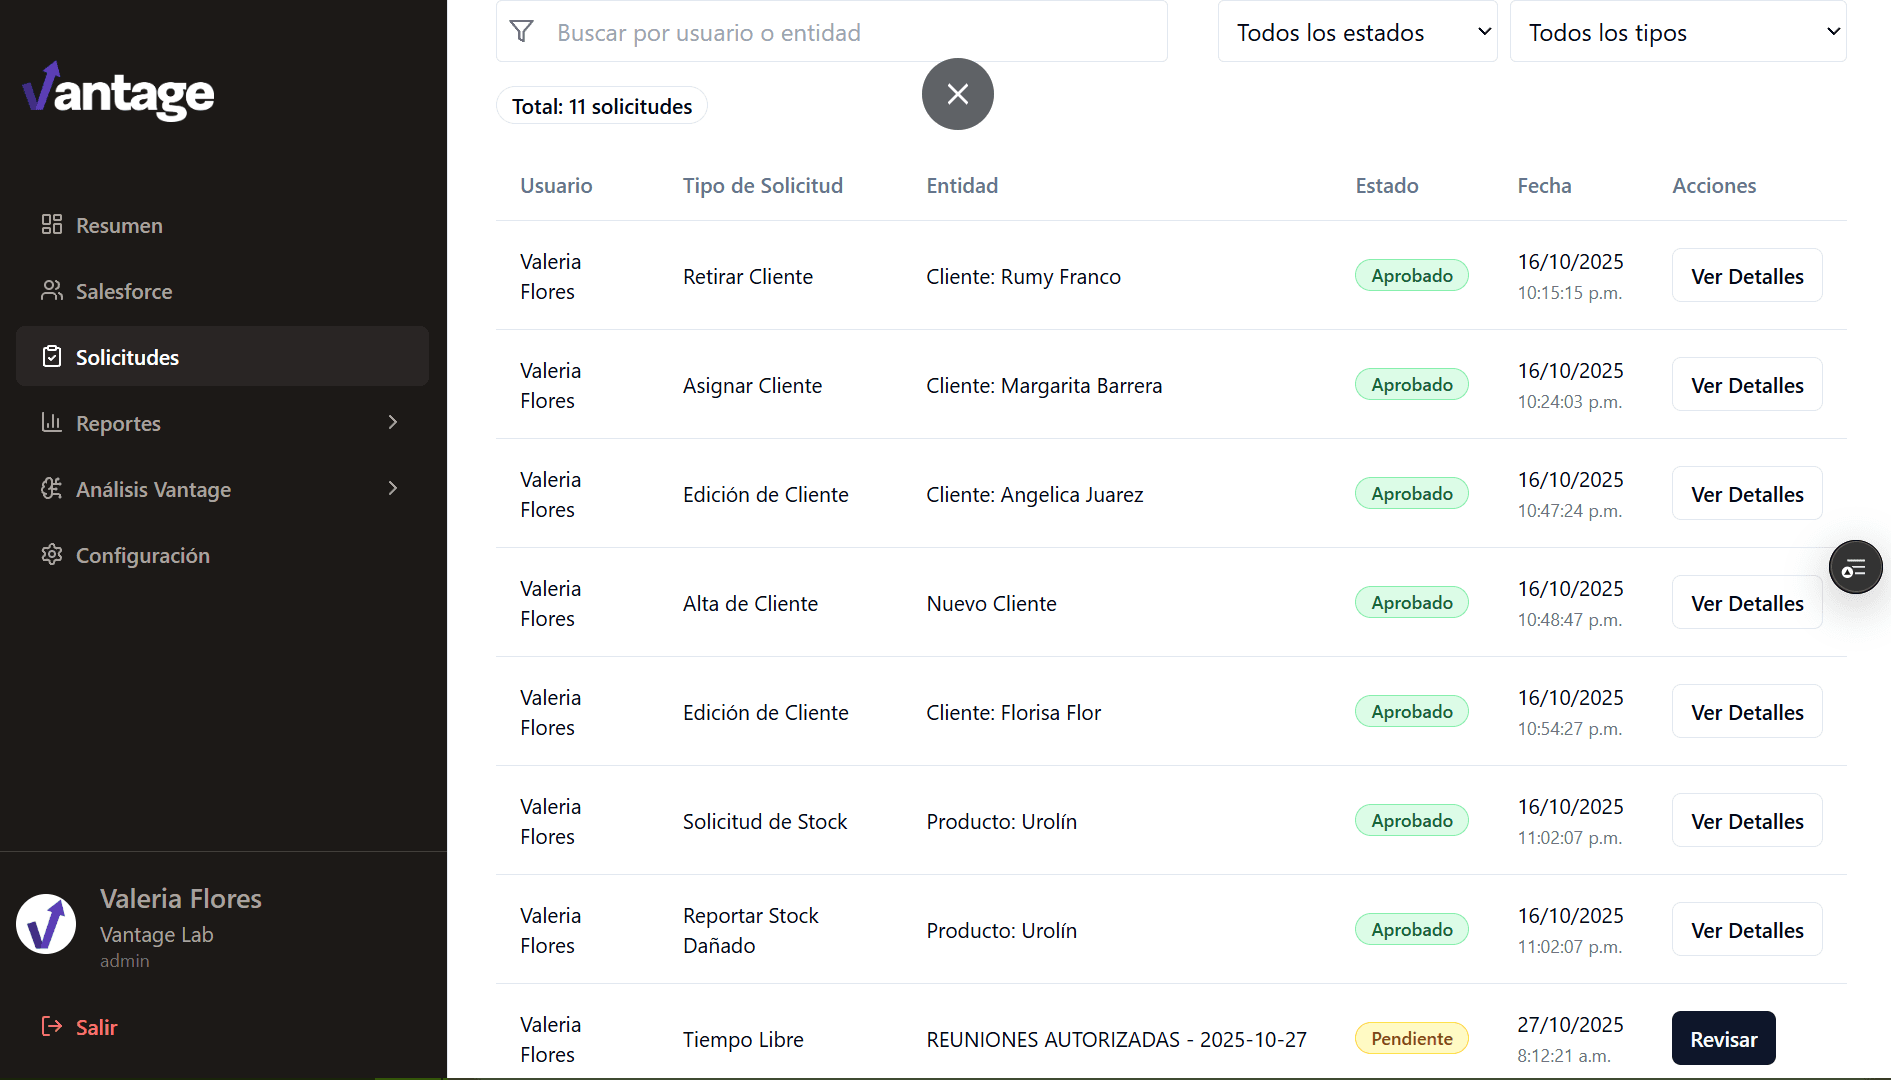
Task: Open the floating widget button on right edge
Action: point(1856,567)
